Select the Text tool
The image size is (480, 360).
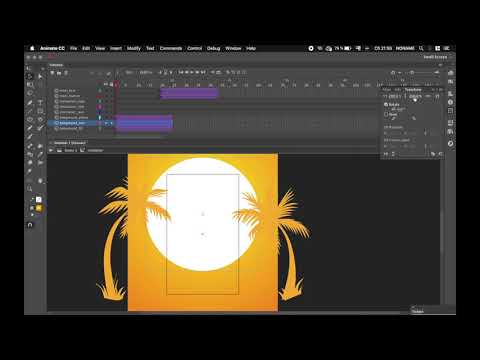[40, 102]
